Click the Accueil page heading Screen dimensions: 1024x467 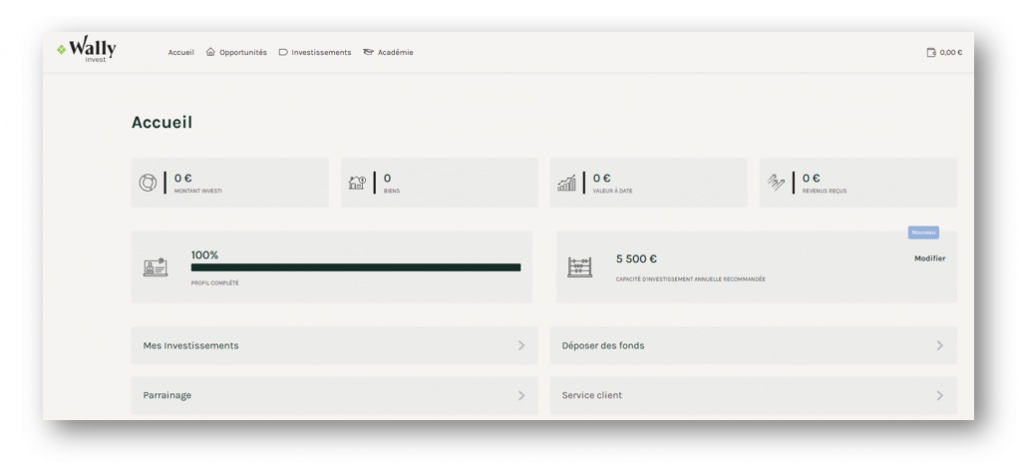pyautogui.click(x=162, y=122)
